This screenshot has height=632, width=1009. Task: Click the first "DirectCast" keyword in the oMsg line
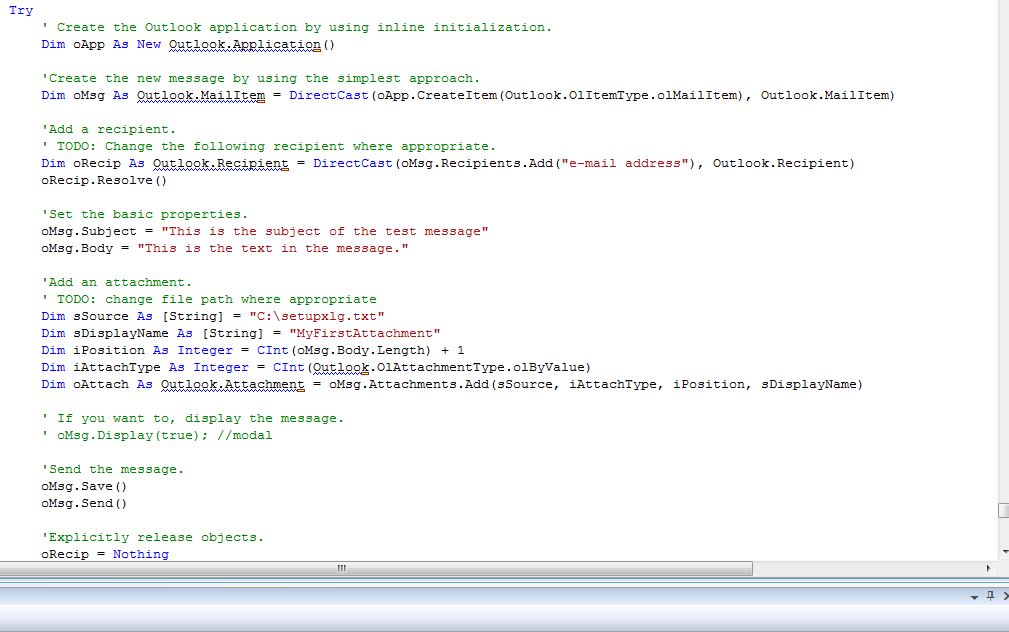click(x=329, y=95)
